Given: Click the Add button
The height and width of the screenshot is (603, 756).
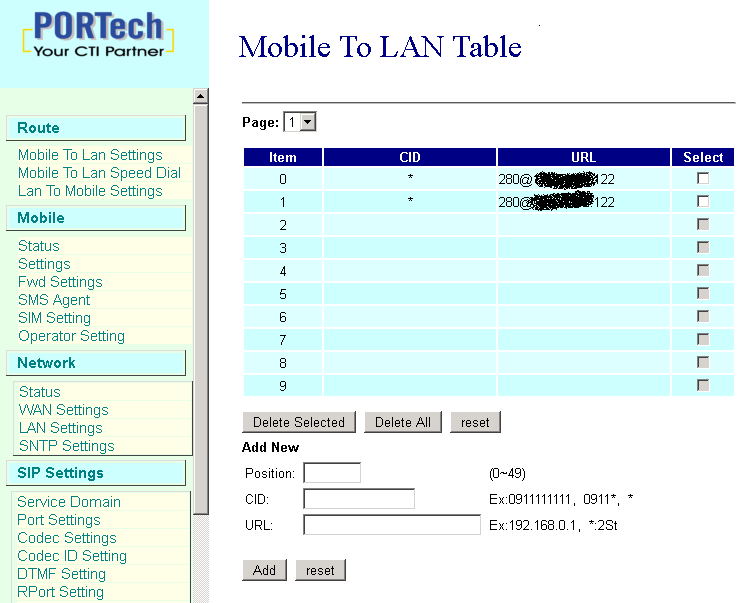Looking at the screenshot, I should (x=264, y=570).
